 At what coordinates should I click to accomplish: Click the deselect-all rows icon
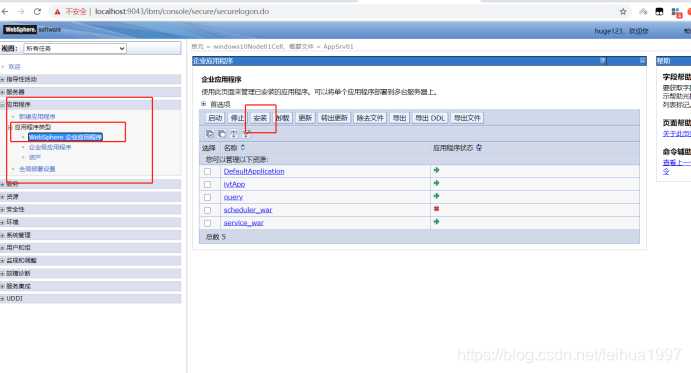pos(222,134)
